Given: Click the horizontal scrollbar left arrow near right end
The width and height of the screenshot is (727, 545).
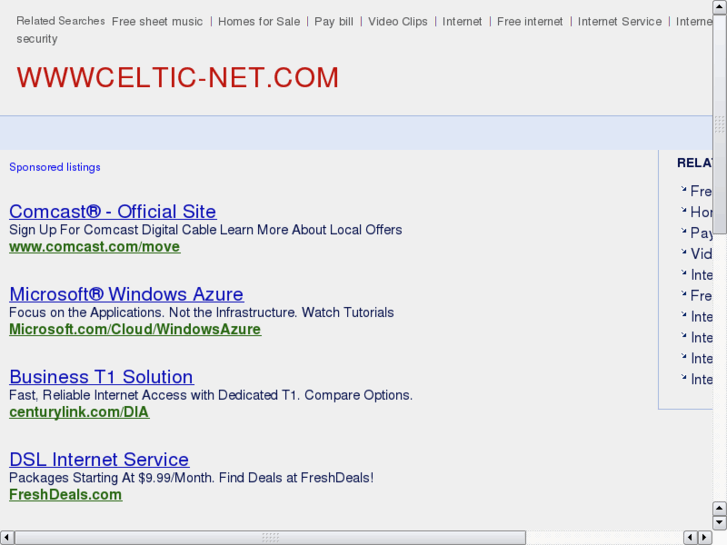Looking at the screenshot, I should coord(690,538).
